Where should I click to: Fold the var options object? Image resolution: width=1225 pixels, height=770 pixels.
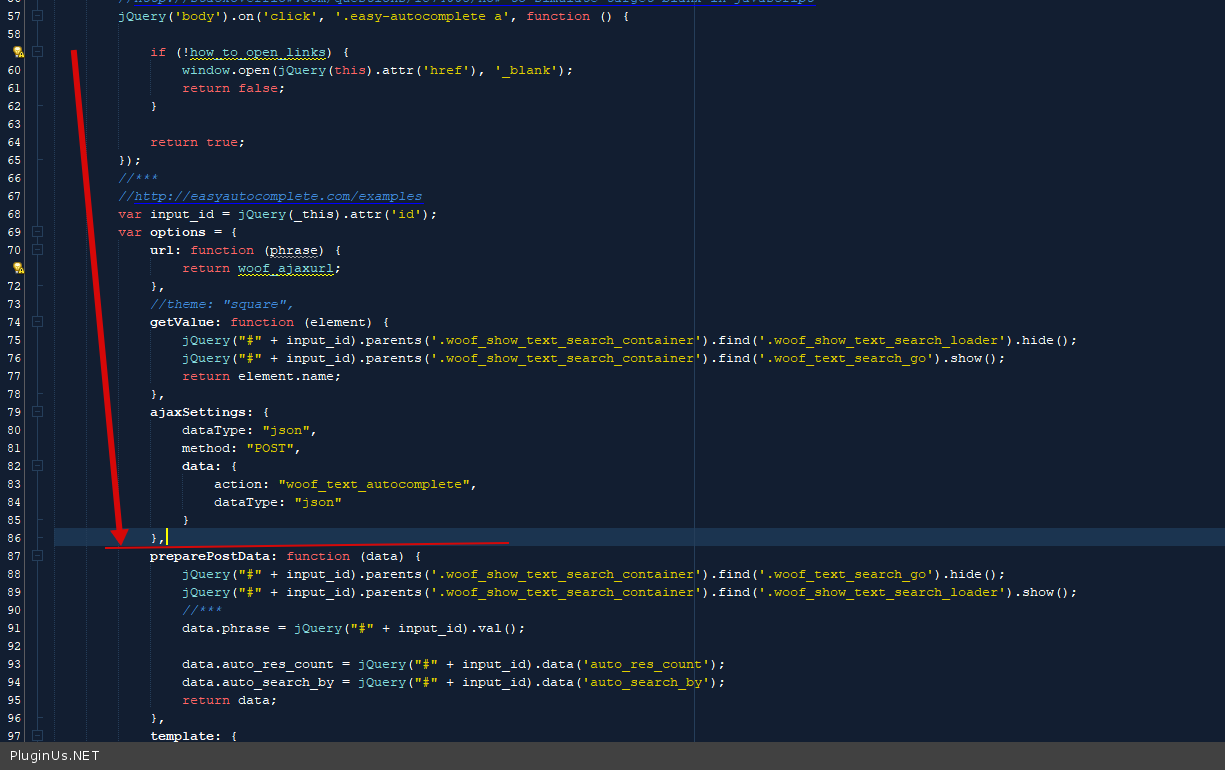[38, 232]
